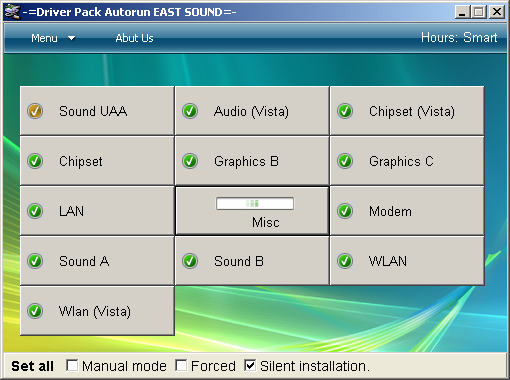Screen dimensions: 510x380
Task: Click the green check icon beside Graphics B
Action: tap(190, 161)
